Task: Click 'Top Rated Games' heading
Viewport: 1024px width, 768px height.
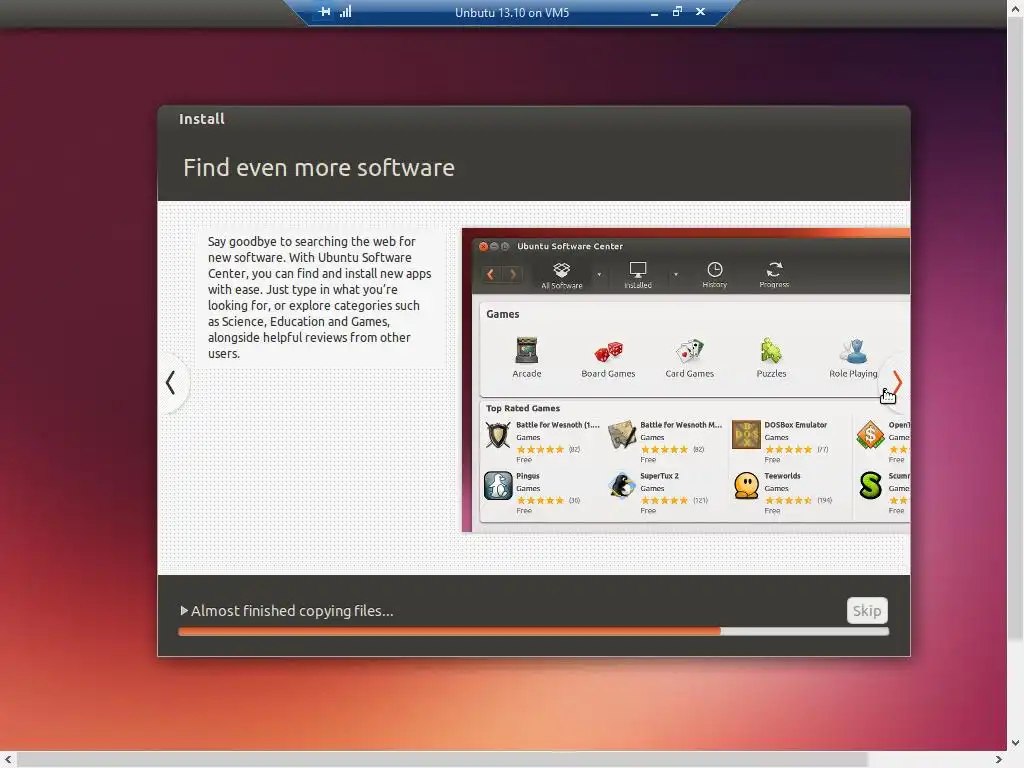Action: 522,408
